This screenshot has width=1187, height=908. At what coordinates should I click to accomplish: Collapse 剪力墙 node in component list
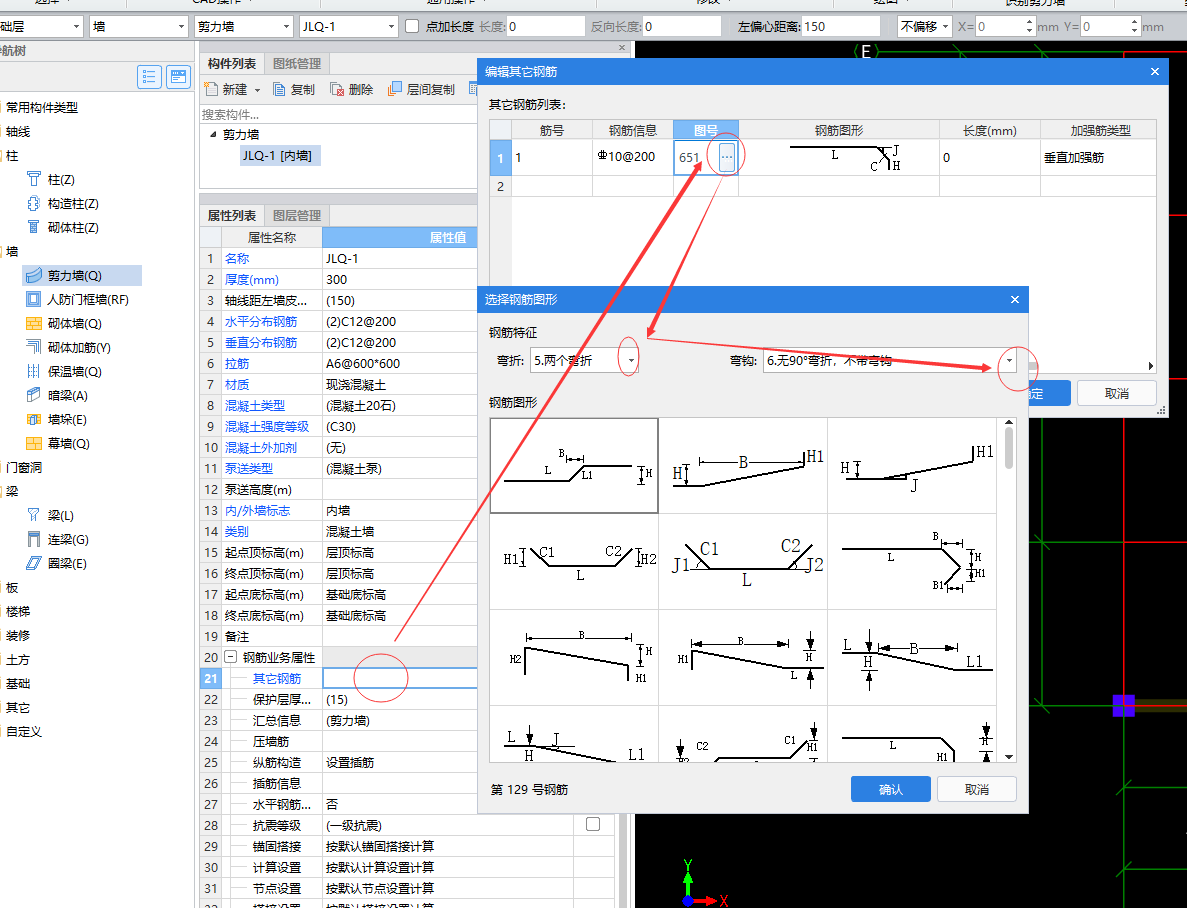(213, 134)
